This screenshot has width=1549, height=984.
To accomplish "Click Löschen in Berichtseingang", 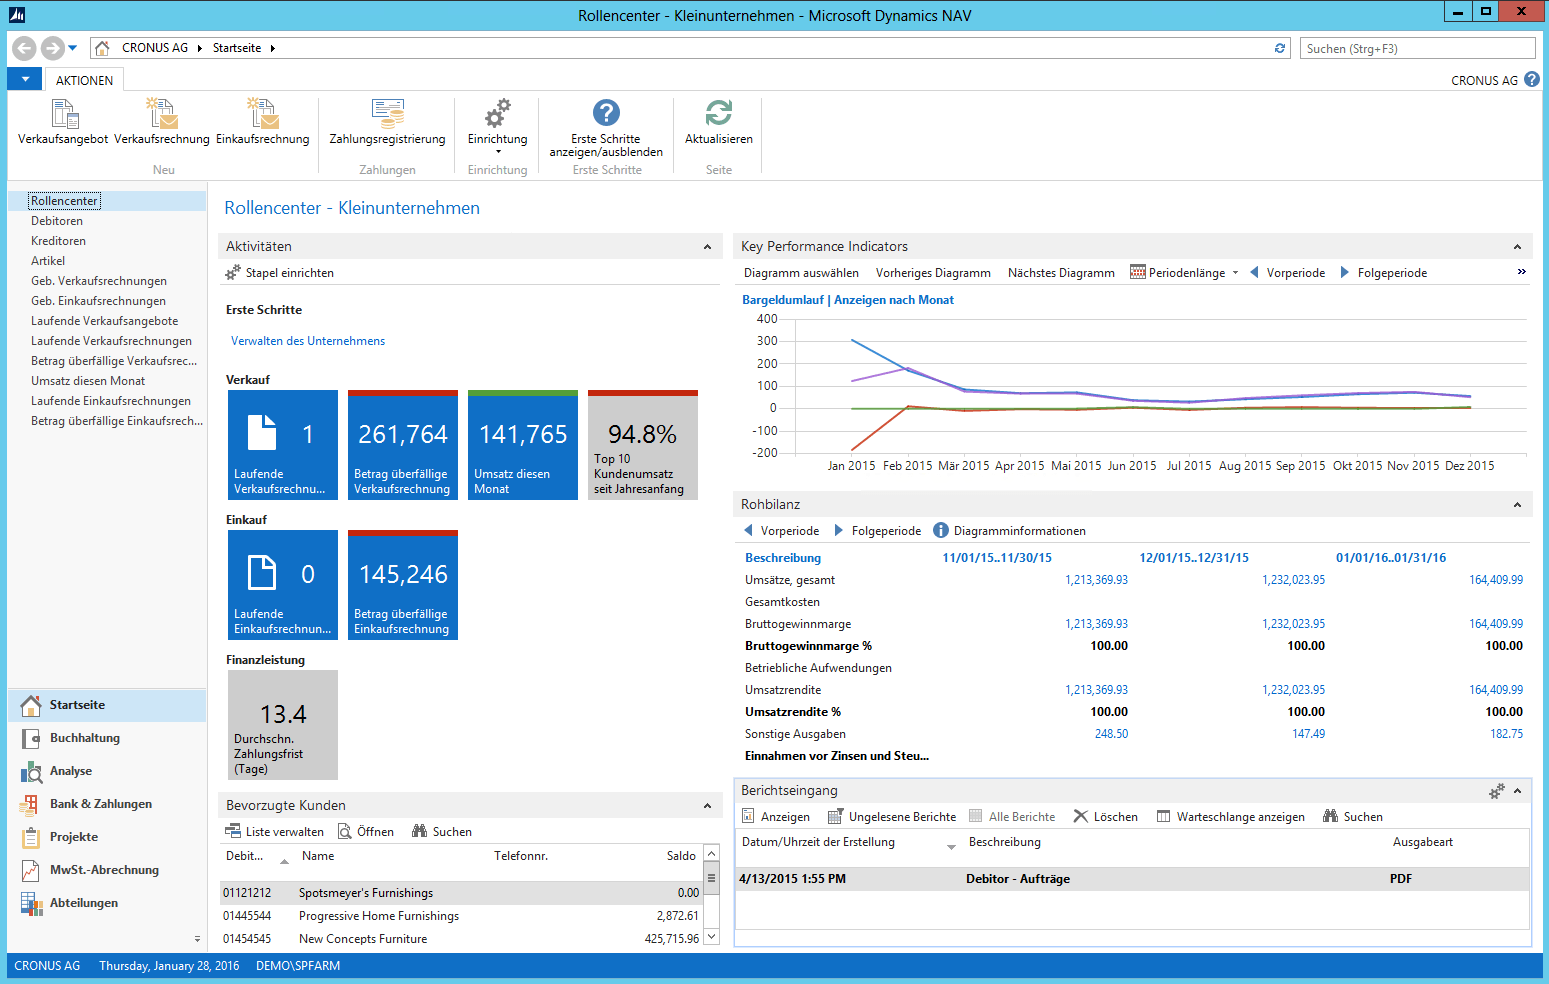I will (1106, 817).
